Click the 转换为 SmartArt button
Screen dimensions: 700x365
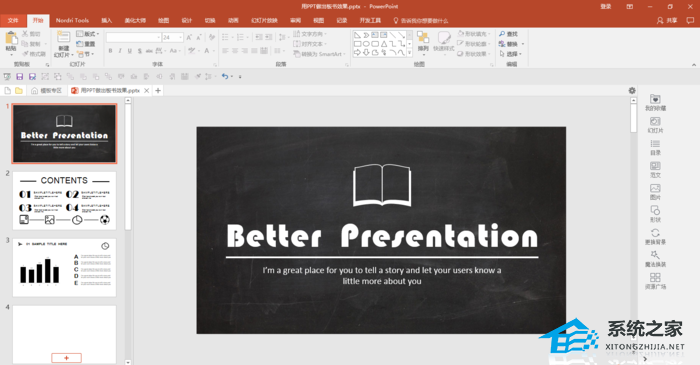click(x=320, y=54)
